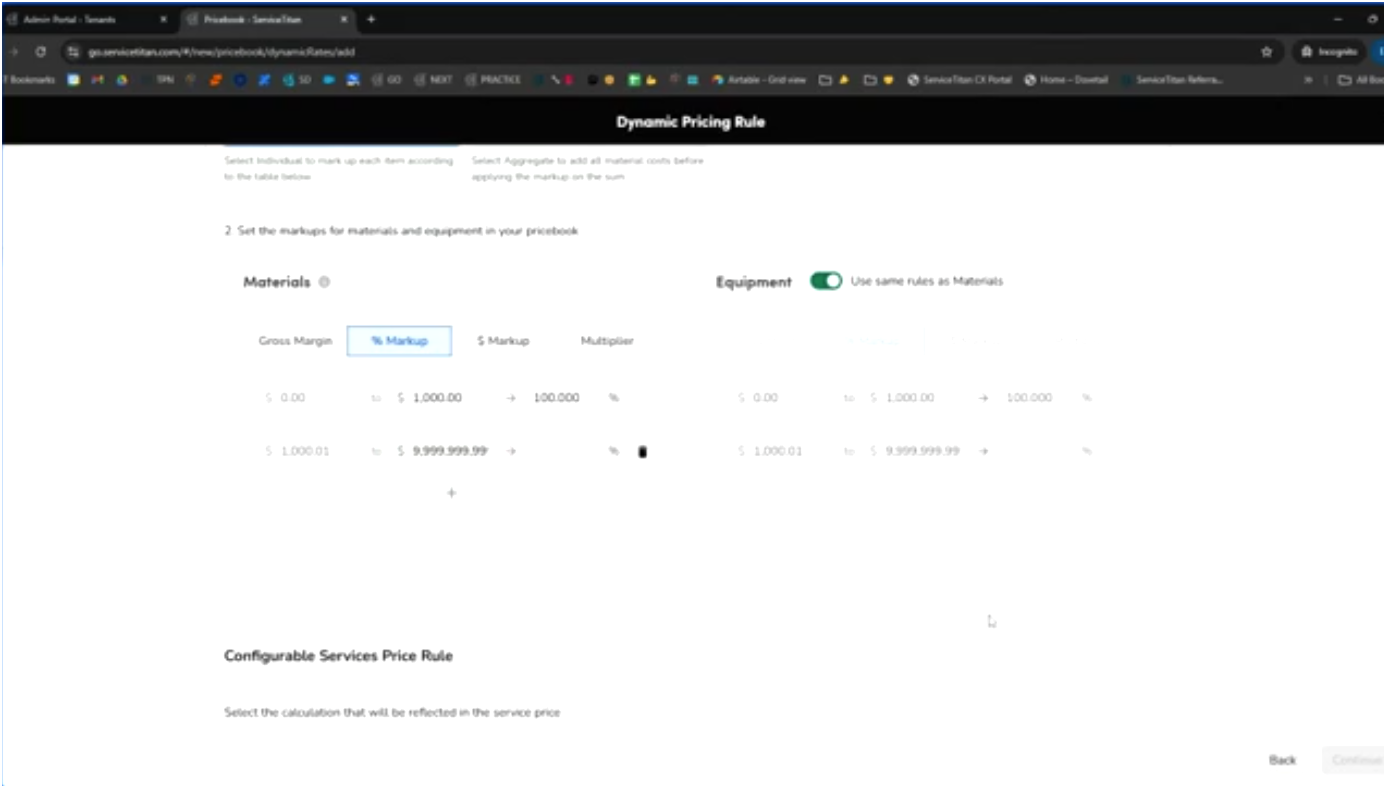
Task: Click 'Set the markups for materials and equipment' text
Action: coord(407,231)
